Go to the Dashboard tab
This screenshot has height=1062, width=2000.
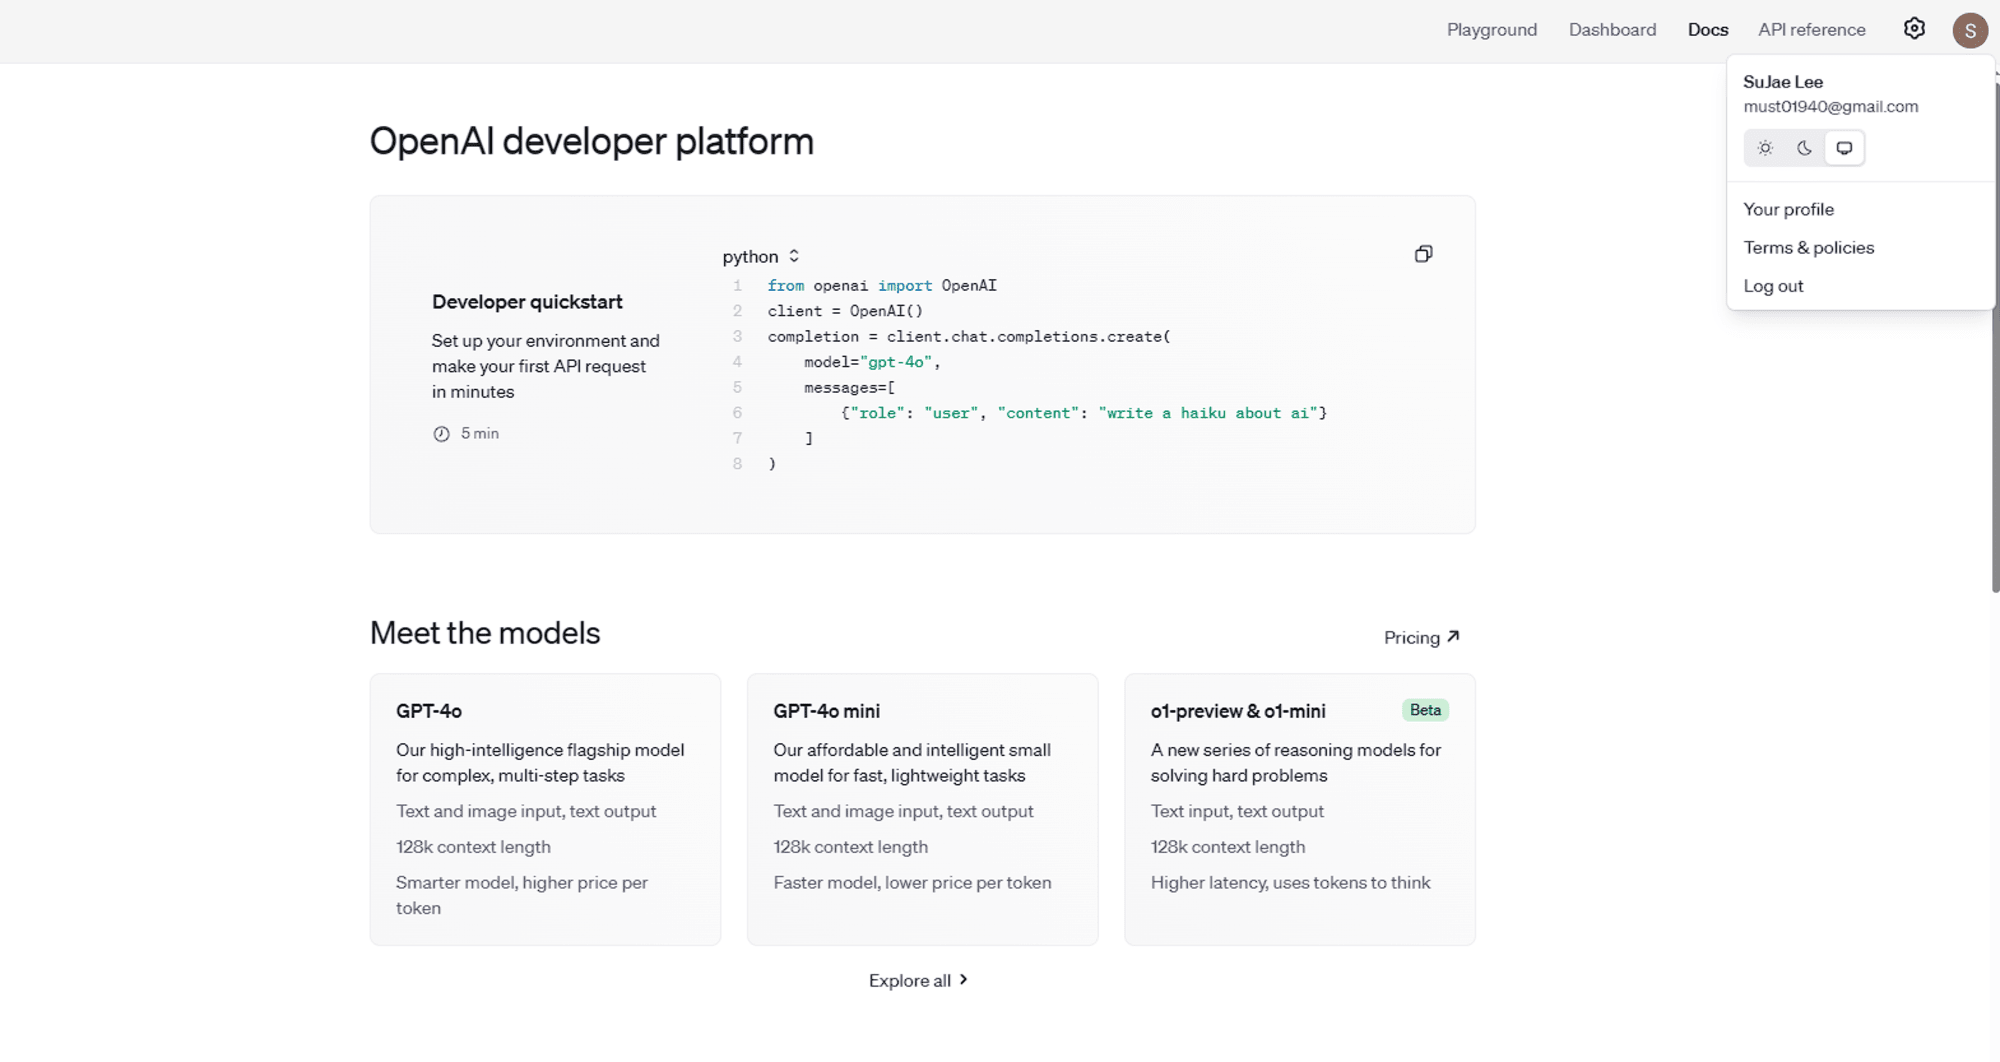(1612, 30)
